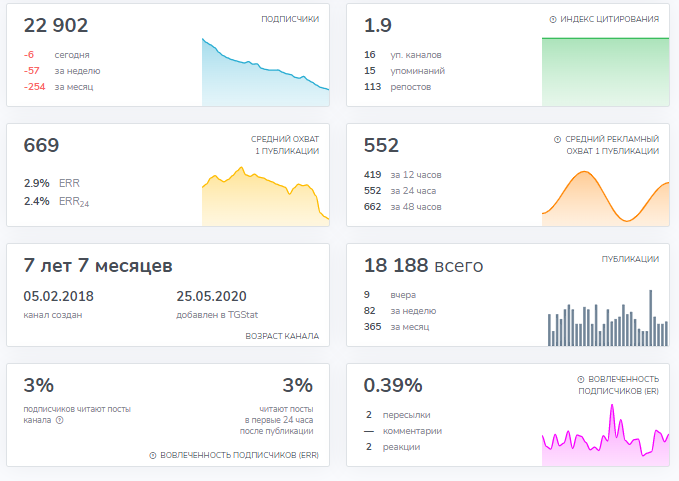Image resolution: width=679 pixels, height=481 pixels.
Task: Click the yellow average reach chart
Action: pyautogui.click(x=265, y=200)
